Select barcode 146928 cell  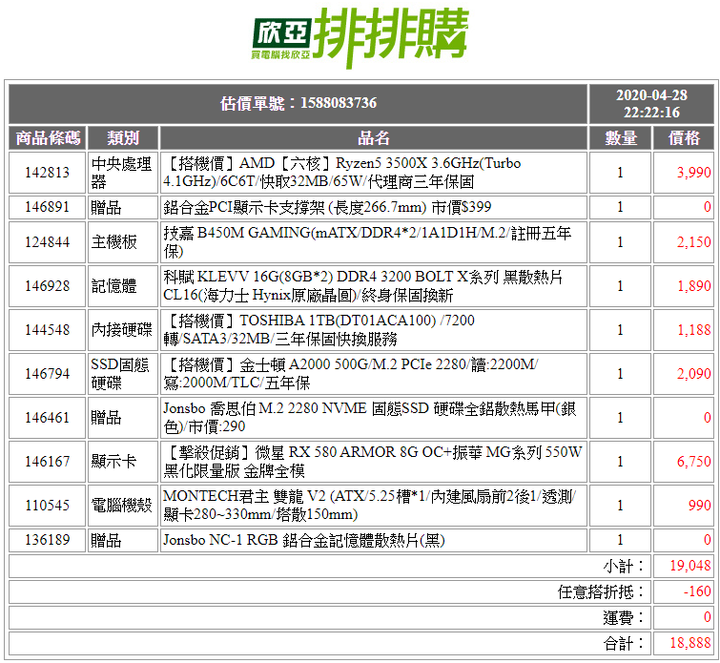click(x=48, y=286)
